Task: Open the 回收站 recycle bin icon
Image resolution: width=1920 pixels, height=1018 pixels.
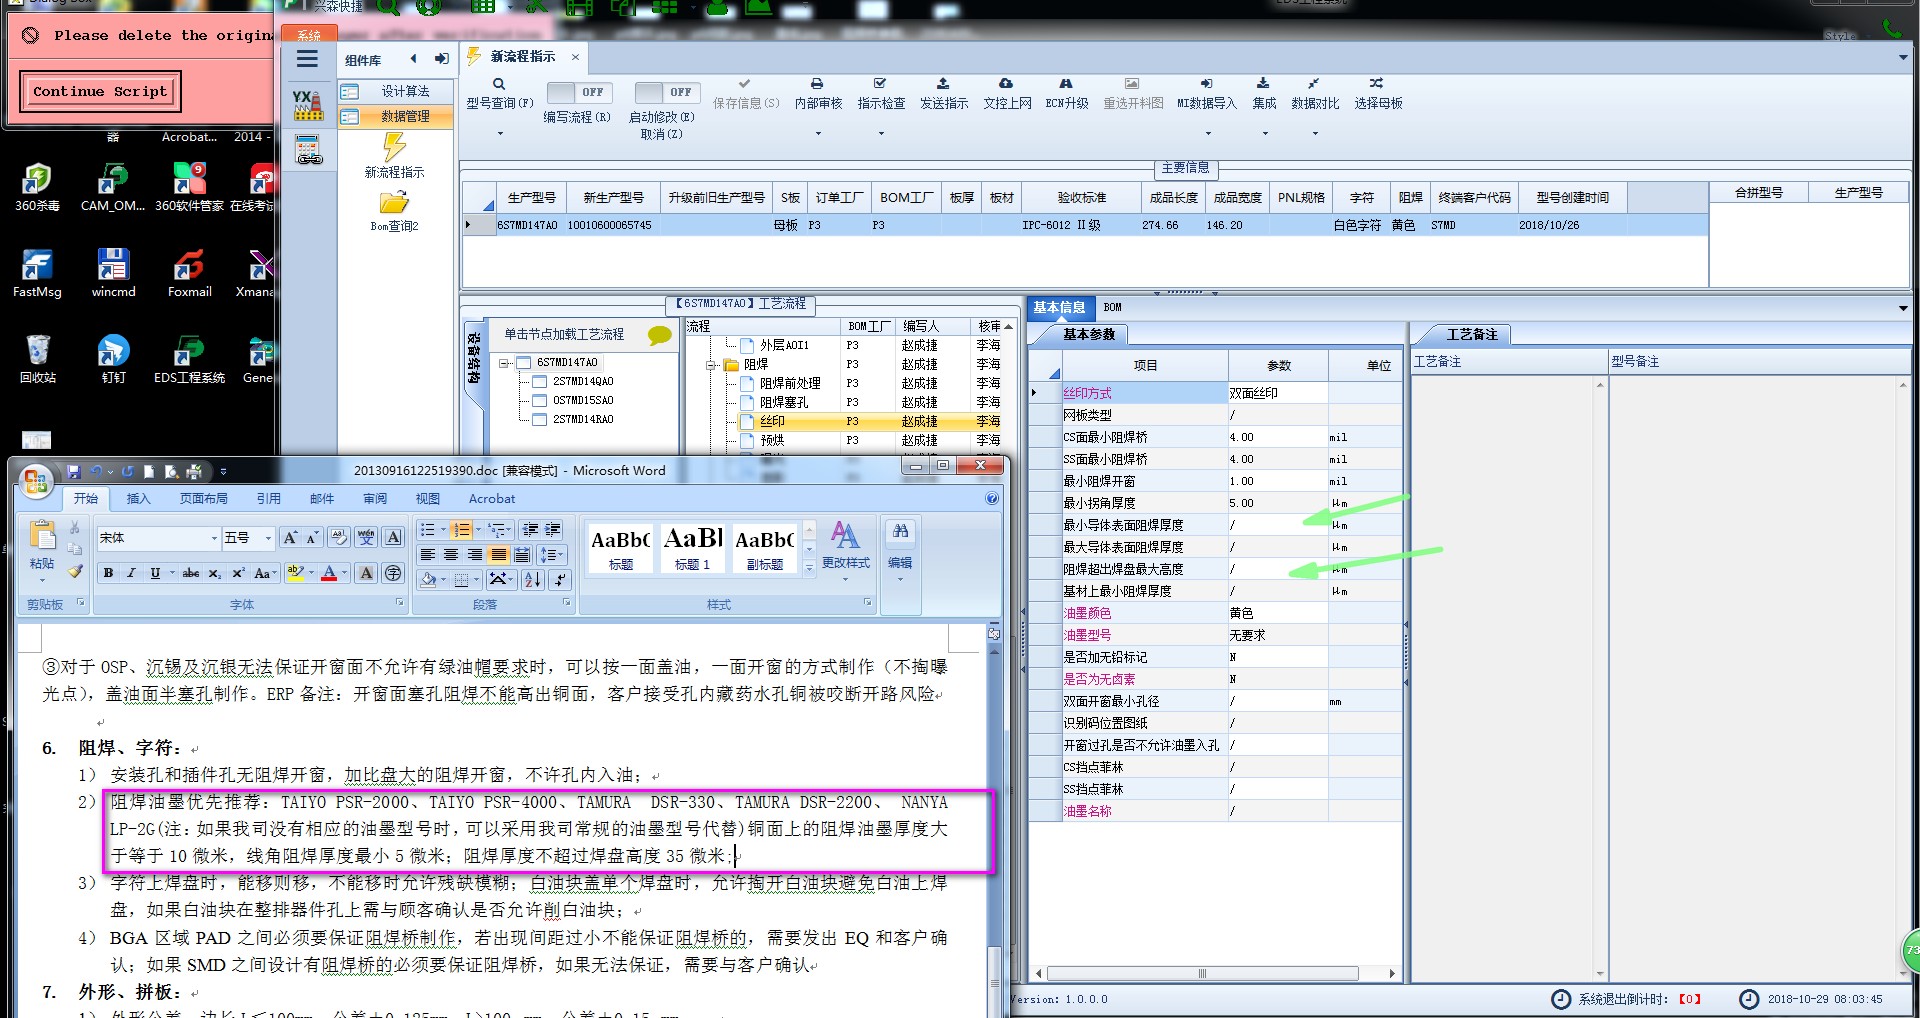Action: (38, 360)
